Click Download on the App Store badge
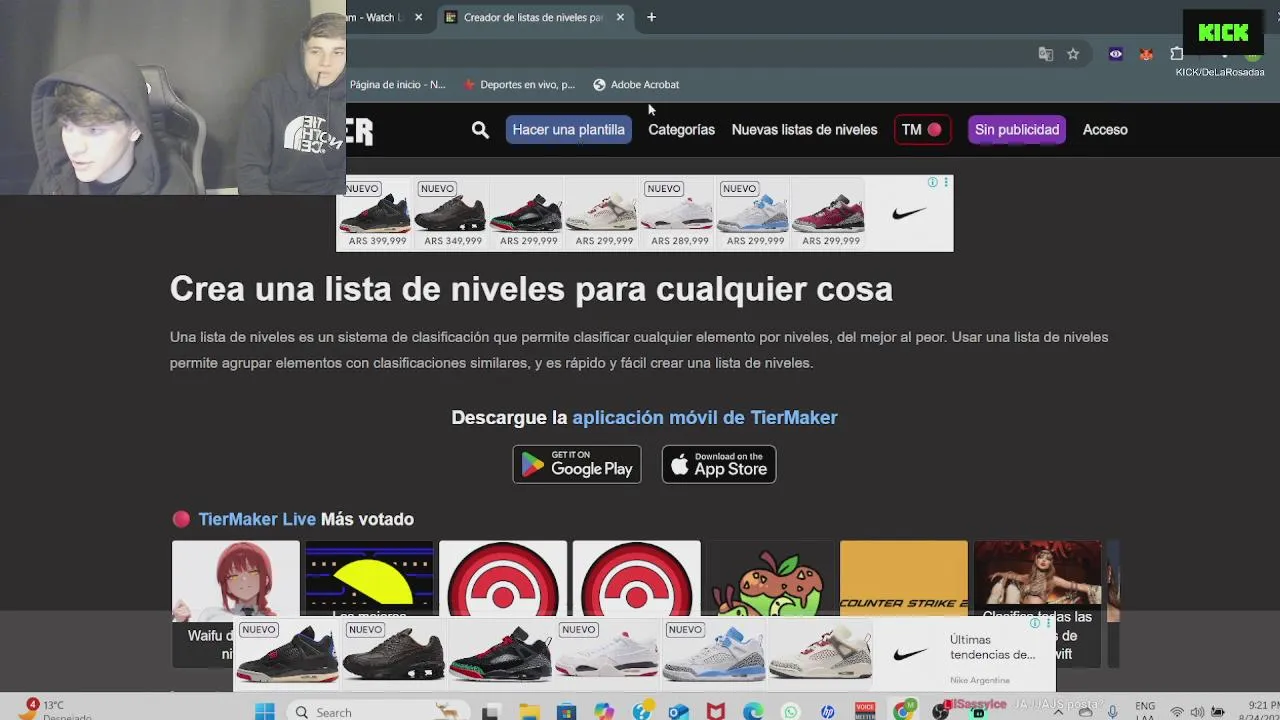The height and width of the screenshot is (720, 1280). (719, 464)
